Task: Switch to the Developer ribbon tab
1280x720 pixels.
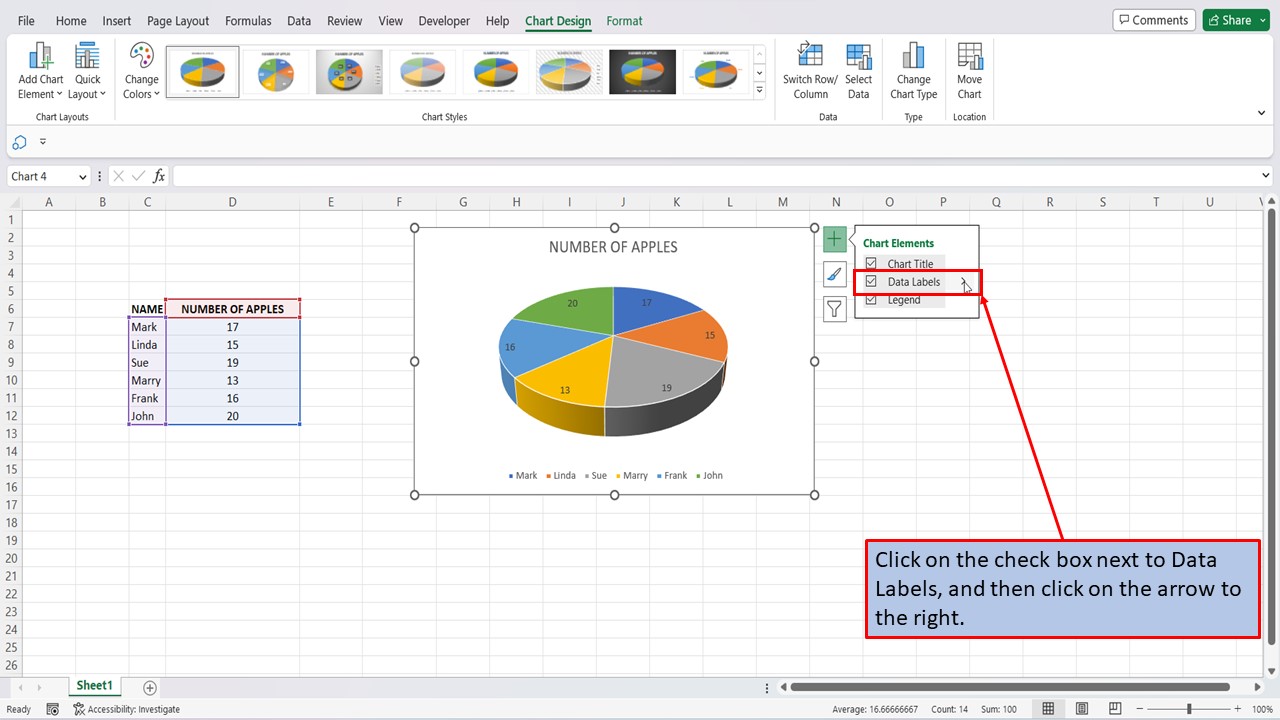Action: pyautogui.click(x=443, y=20)
